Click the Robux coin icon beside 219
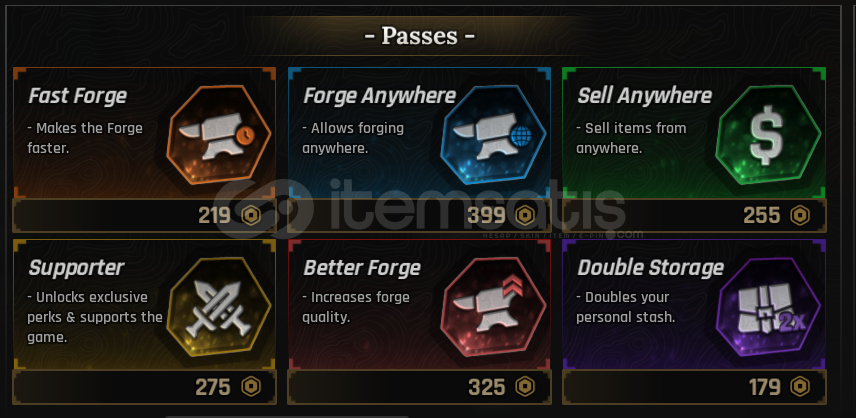 pyautogui.click(x=249, y=215)
